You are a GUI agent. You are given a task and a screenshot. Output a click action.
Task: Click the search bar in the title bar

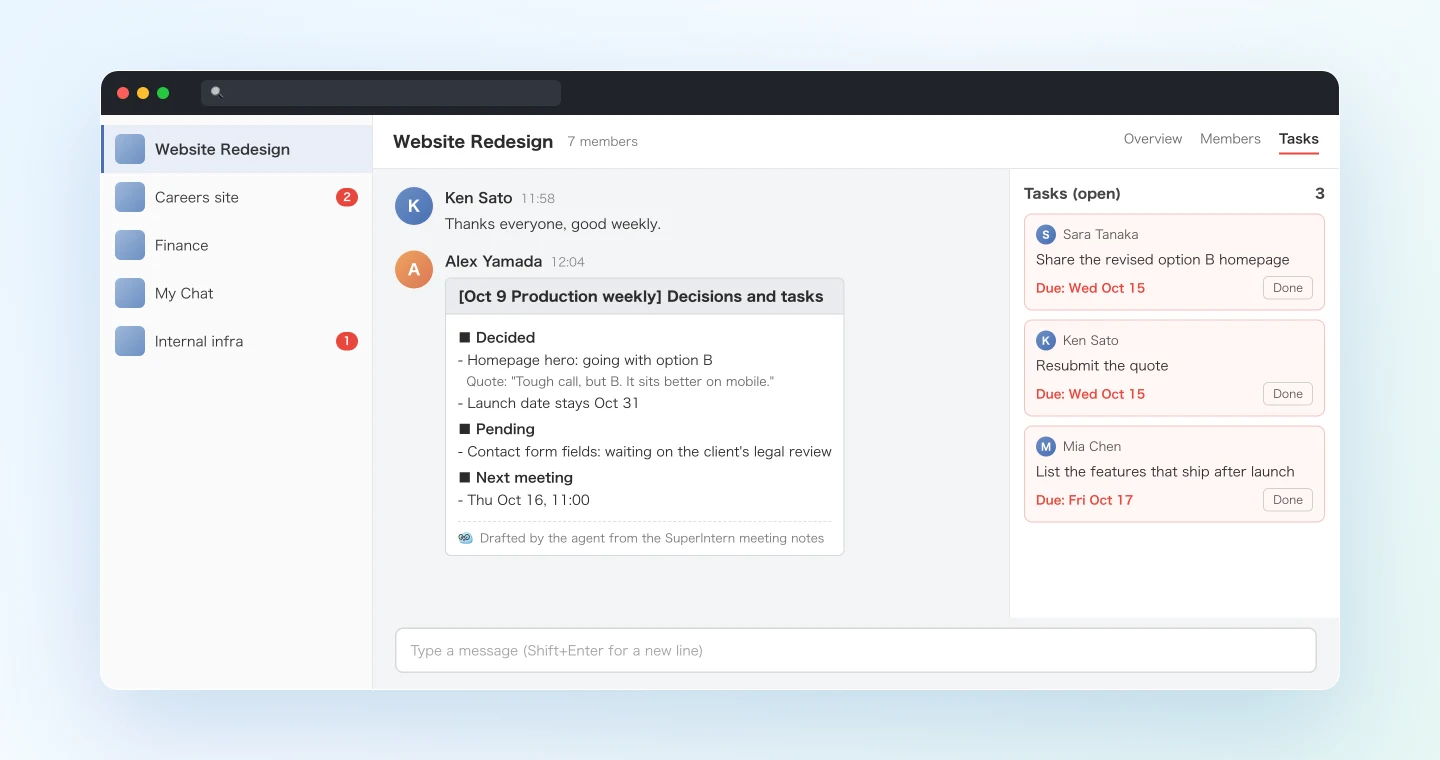(x=381, y=92)
